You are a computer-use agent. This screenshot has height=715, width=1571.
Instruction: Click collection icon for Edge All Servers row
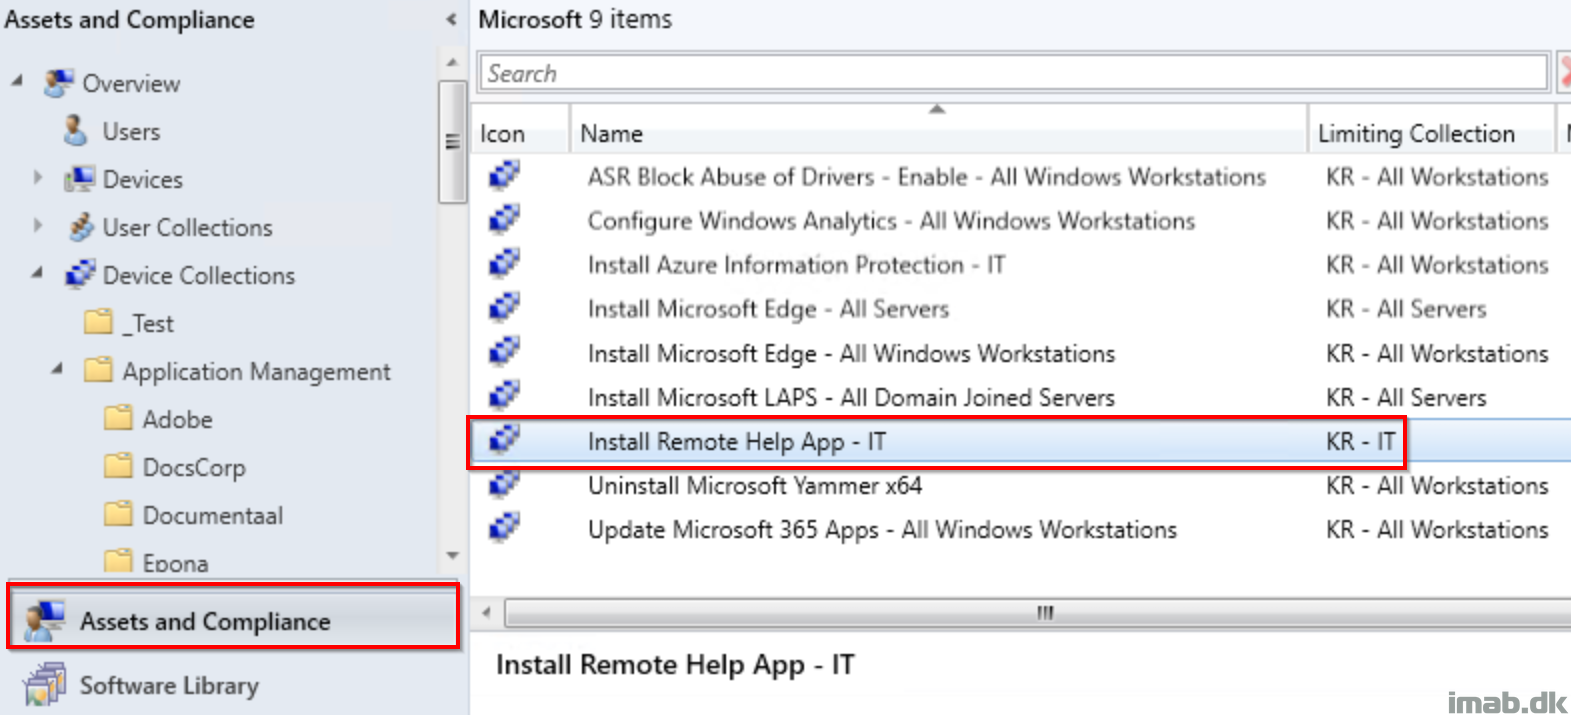click(x=504, y=308)
